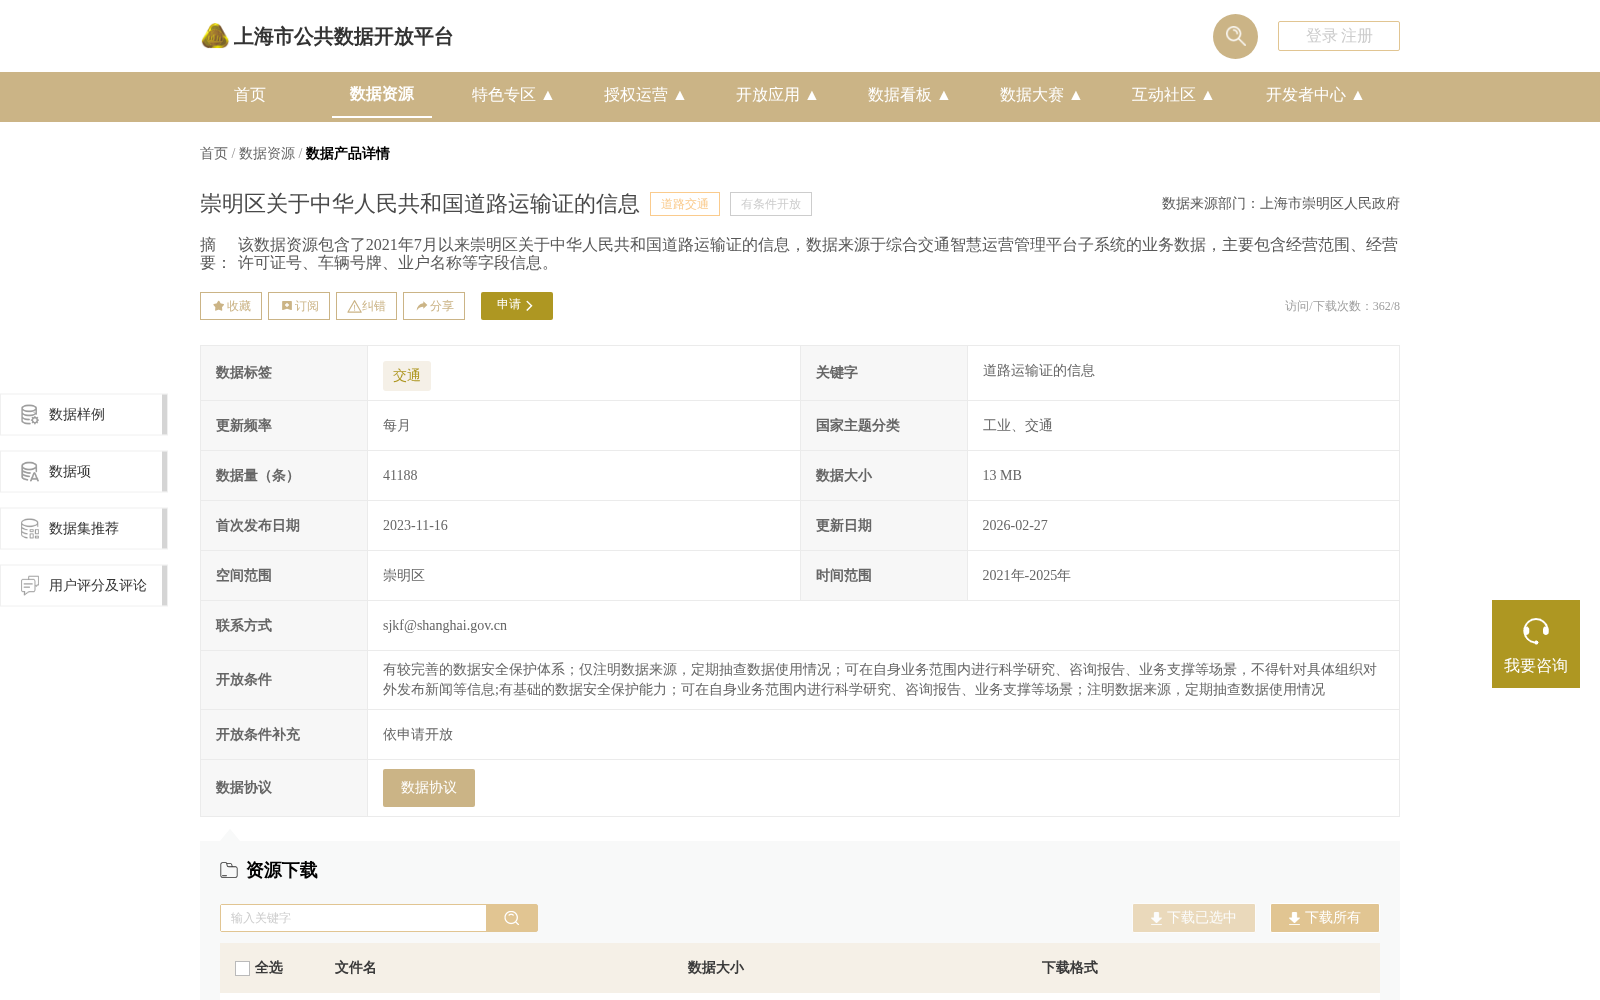Image resolution: width=1600 pixels, height=1000 pixels.
Task: Open the 数据协议 agreement button
Action: (x=429, y=788)
